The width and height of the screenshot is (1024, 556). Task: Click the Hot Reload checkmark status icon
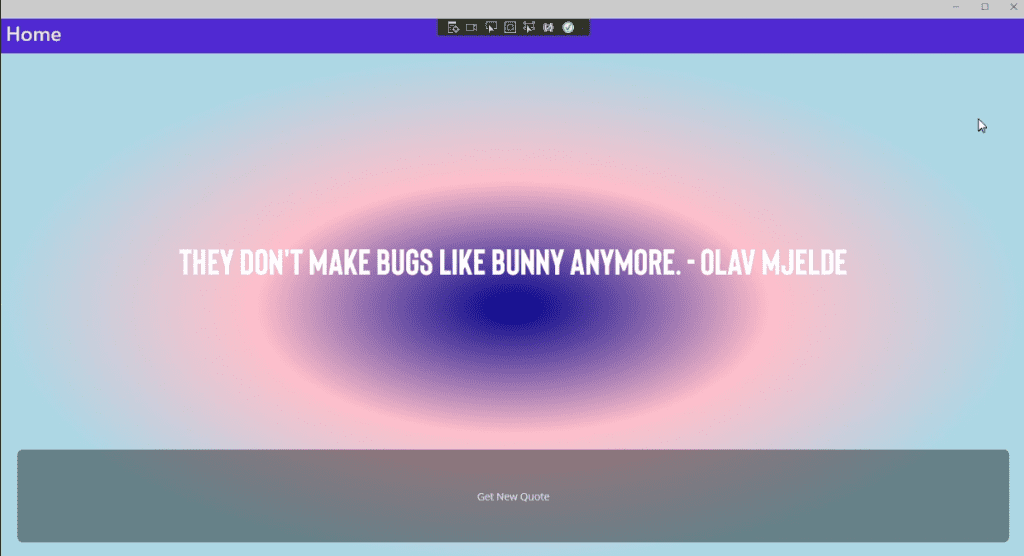click(568, 27)
